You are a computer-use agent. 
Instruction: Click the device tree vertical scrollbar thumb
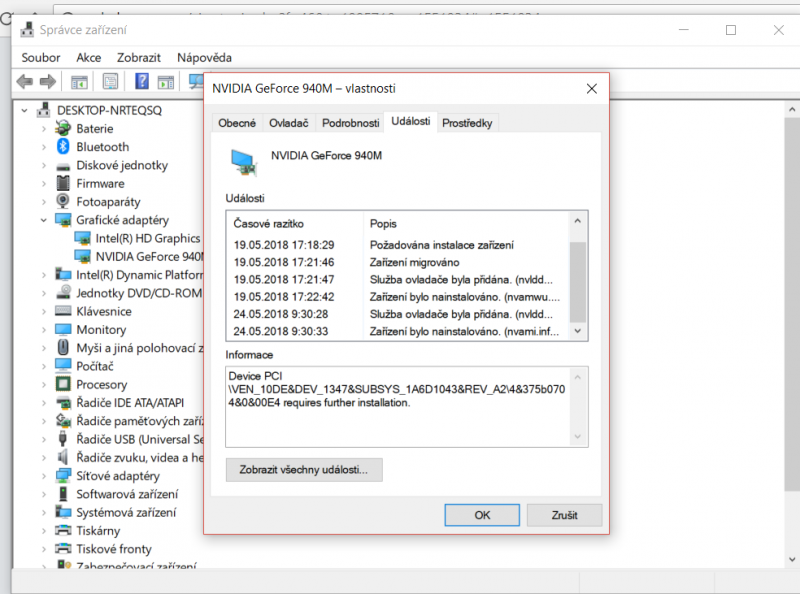point(792,304)
